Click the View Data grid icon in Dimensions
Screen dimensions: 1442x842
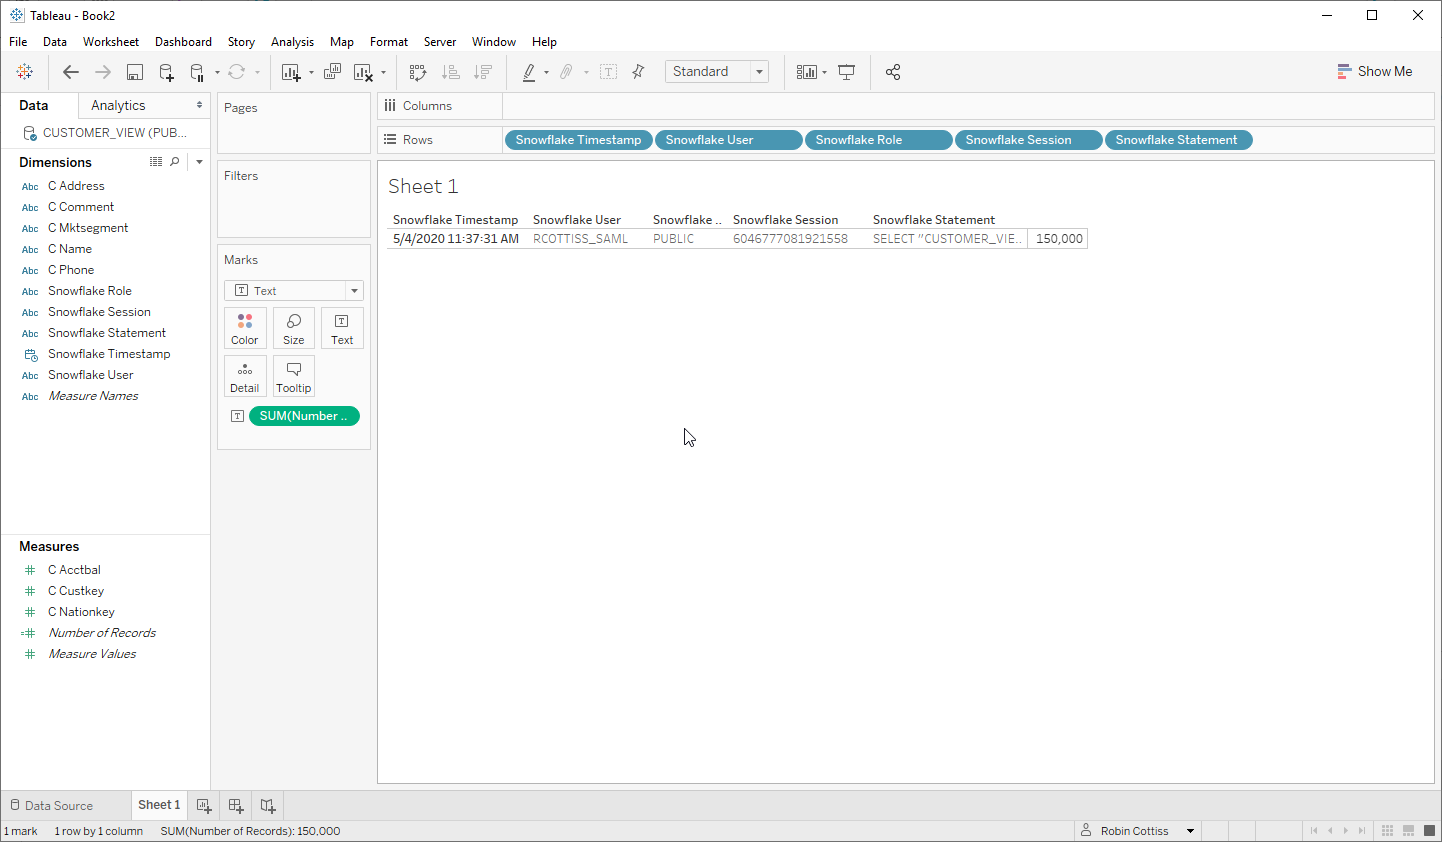[x=156, y=162]
